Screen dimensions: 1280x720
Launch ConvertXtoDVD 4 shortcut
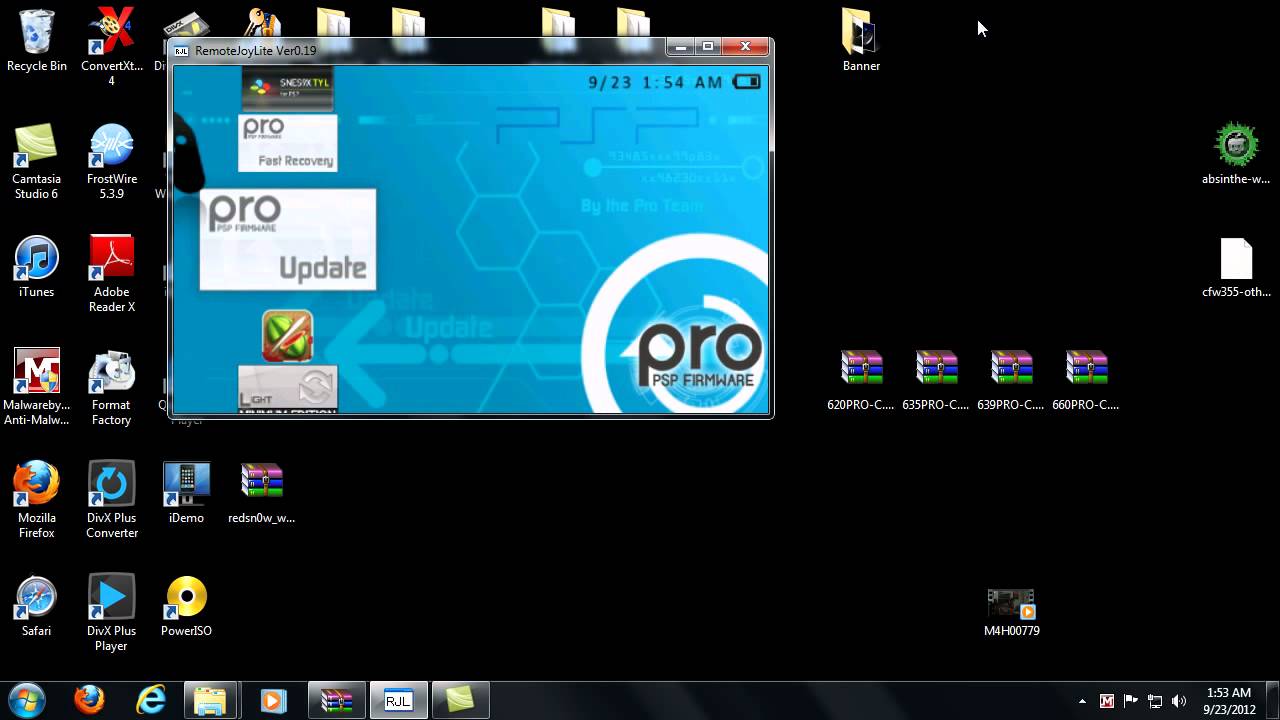111,47
